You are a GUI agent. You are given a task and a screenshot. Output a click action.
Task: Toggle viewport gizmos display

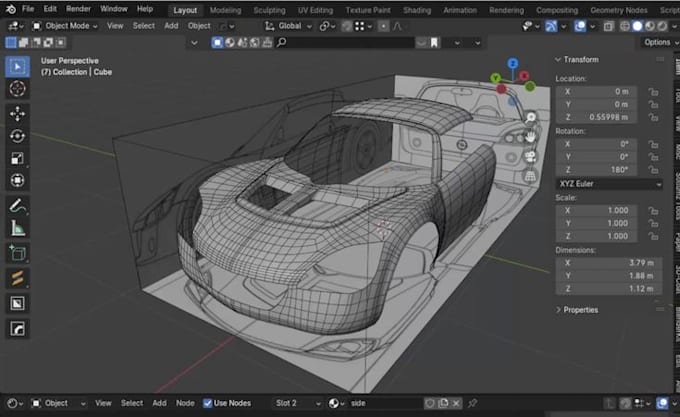click(x=552, y=26)
